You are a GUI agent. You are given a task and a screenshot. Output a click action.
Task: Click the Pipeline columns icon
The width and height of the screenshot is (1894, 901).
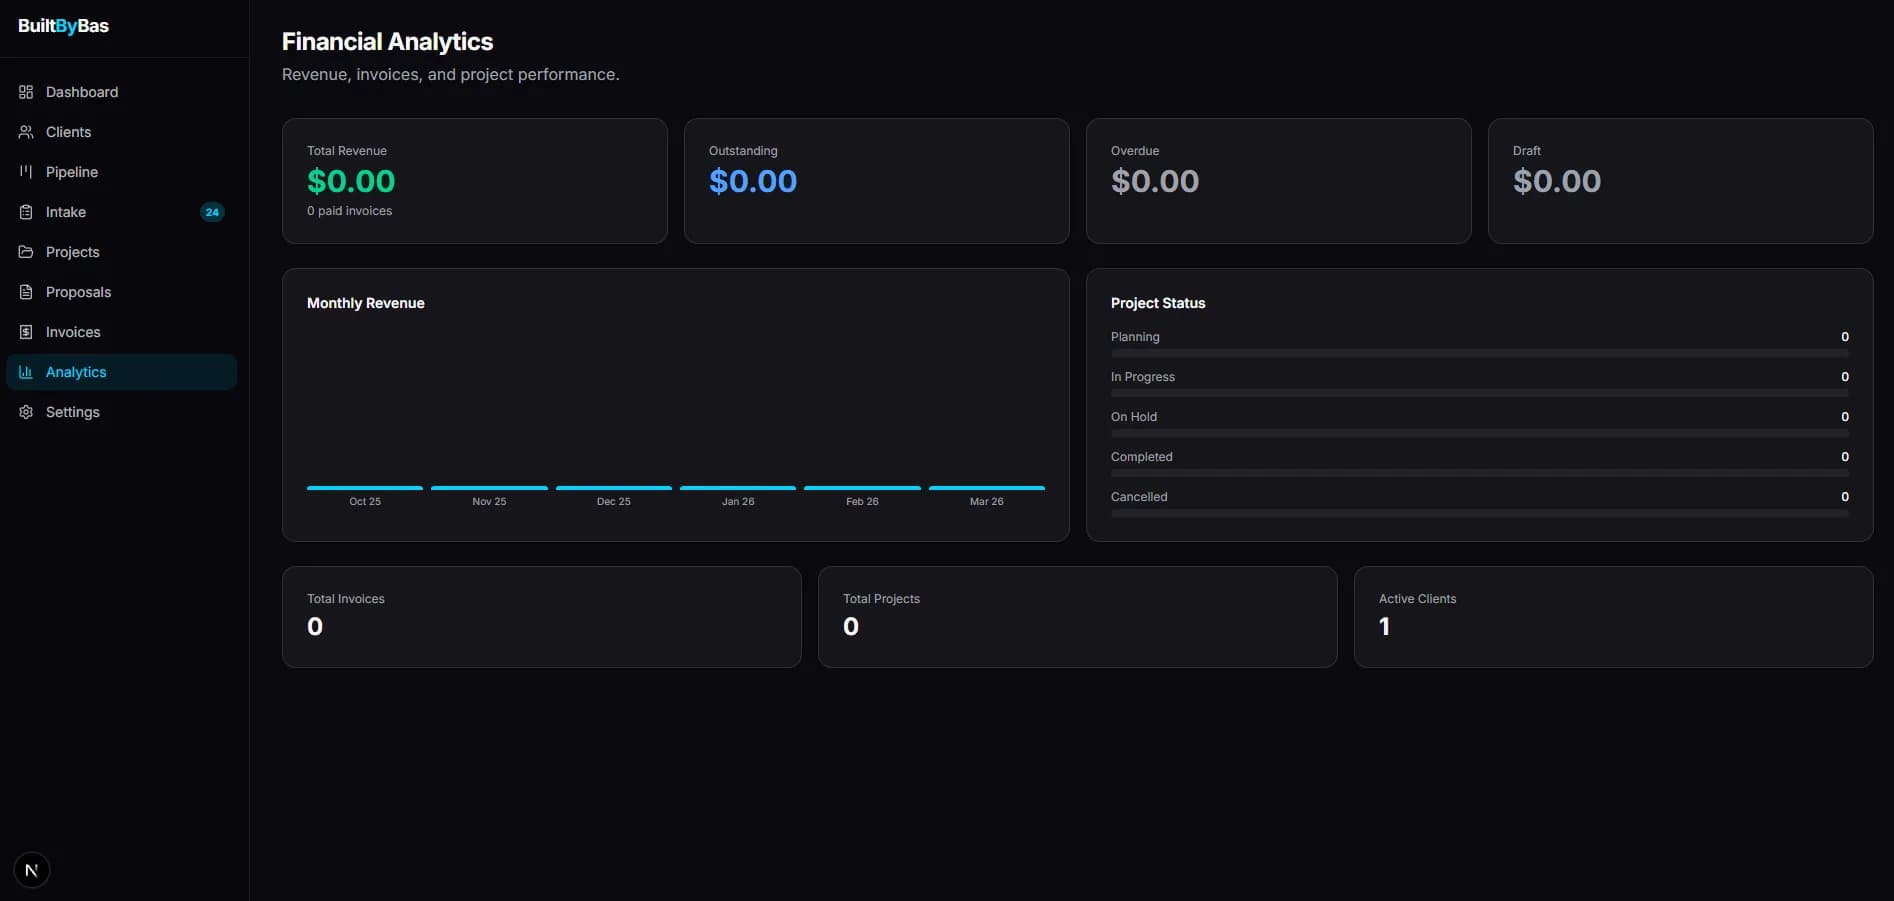point(26,172)
